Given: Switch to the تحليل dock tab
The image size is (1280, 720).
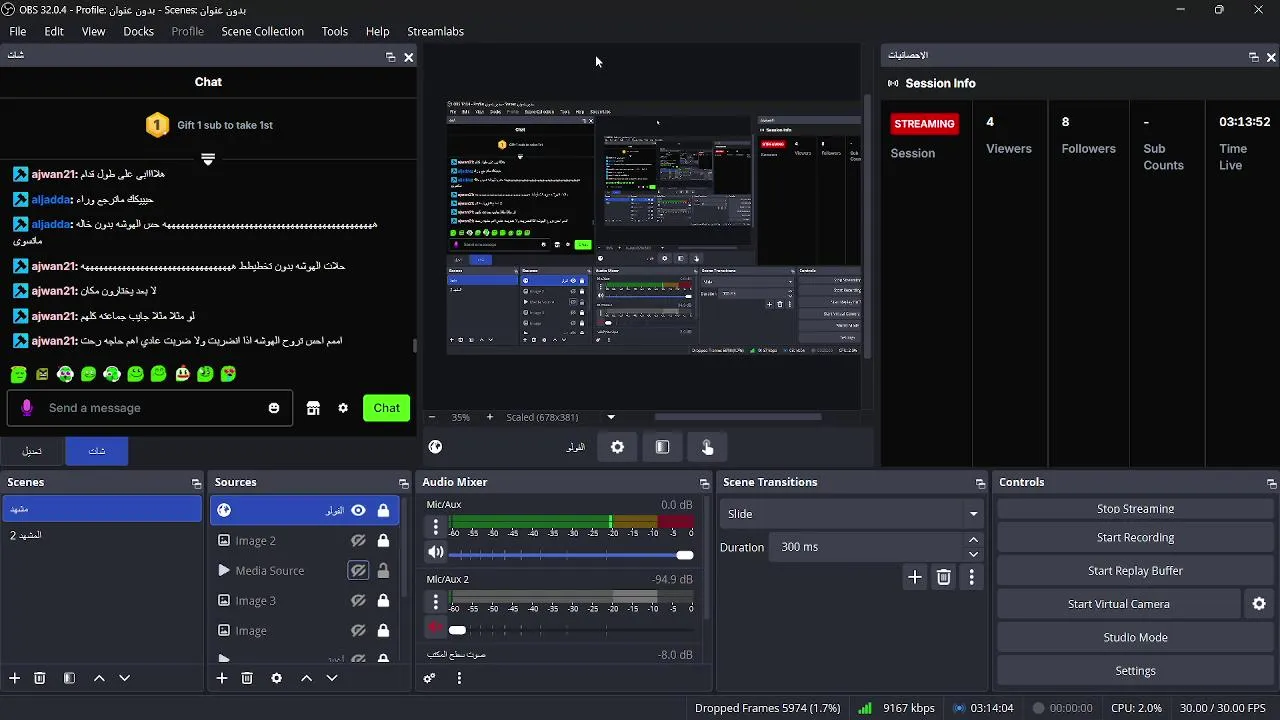Looking at the screenshot, I should pos(32,451).
